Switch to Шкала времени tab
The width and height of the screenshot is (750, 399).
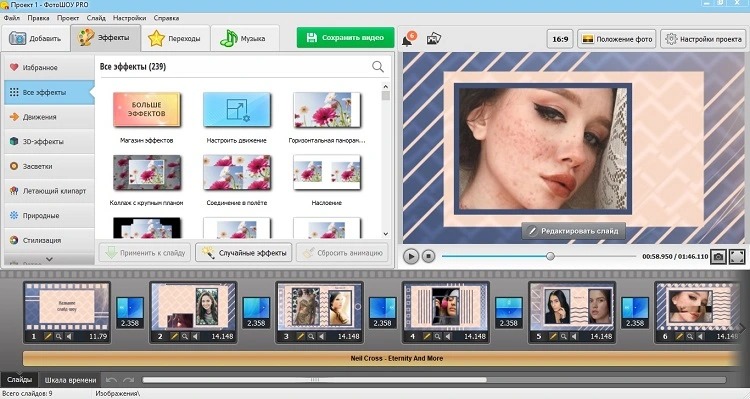tap(70, 380)
